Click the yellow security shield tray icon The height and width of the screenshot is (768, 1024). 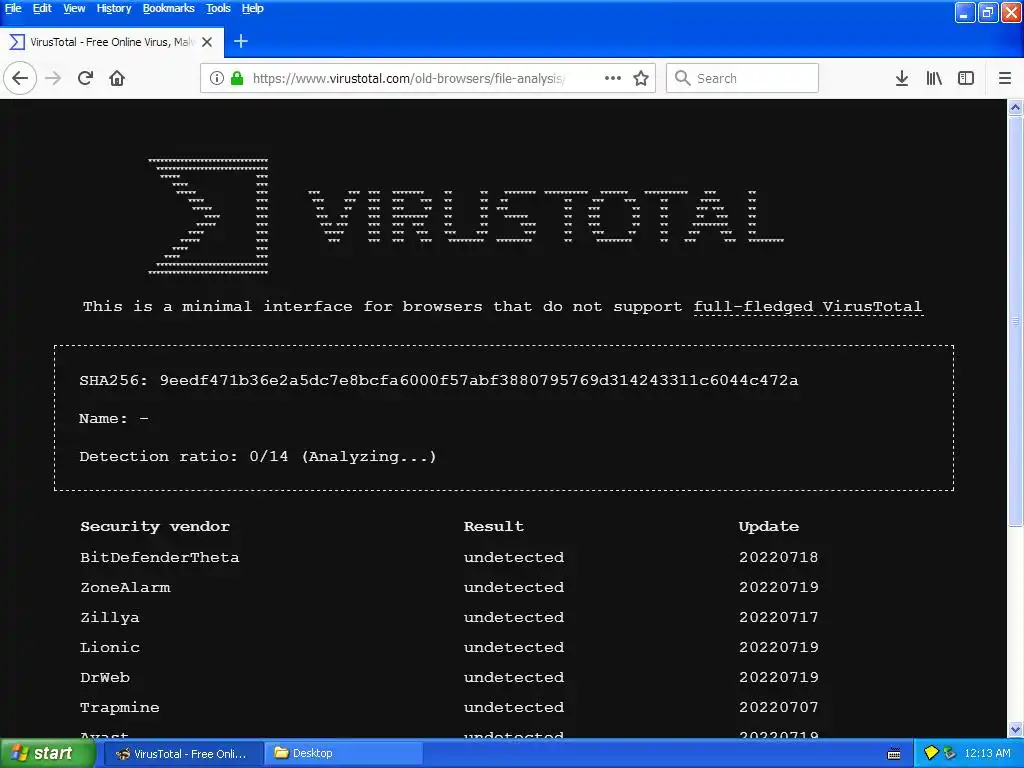coord(931,754)
